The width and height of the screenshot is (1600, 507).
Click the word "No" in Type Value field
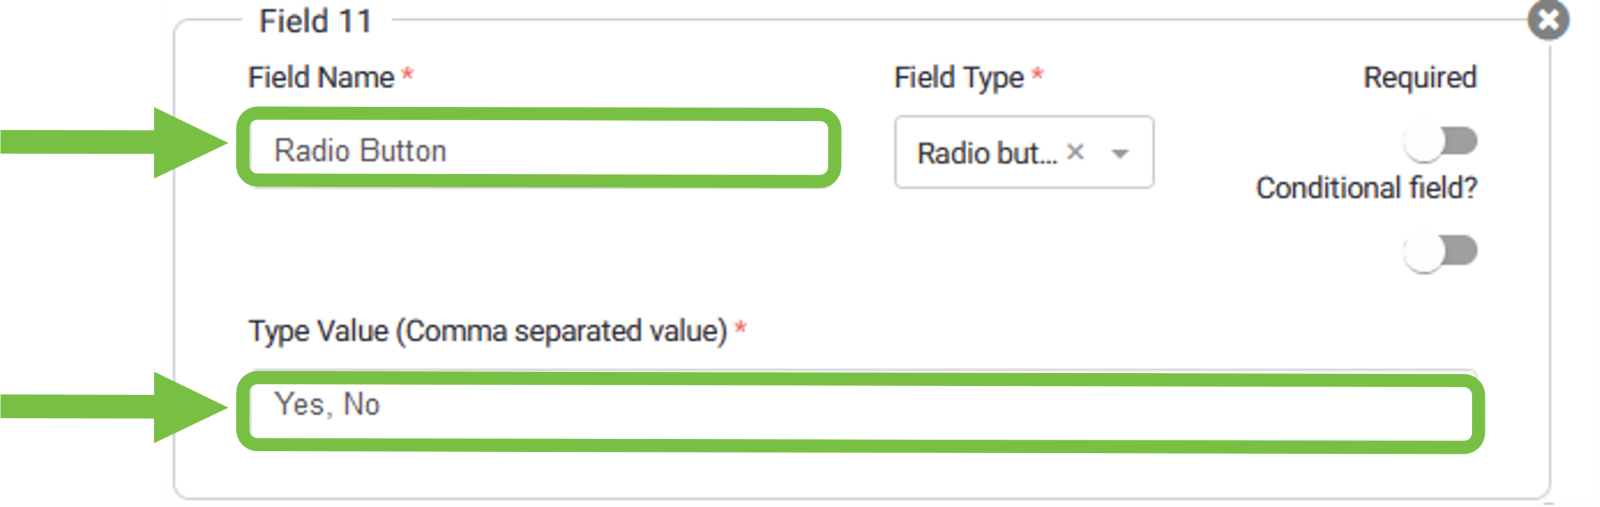coord(361,404)
